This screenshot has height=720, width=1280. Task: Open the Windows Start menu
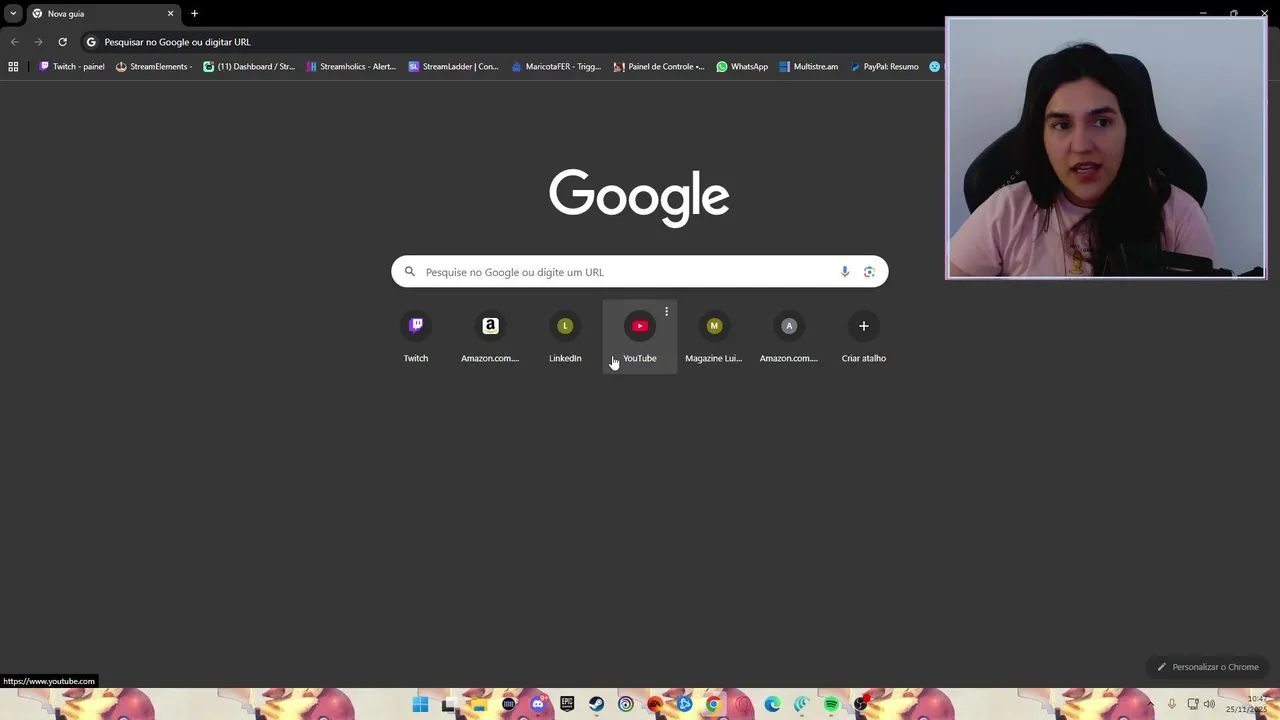point(420,704)
